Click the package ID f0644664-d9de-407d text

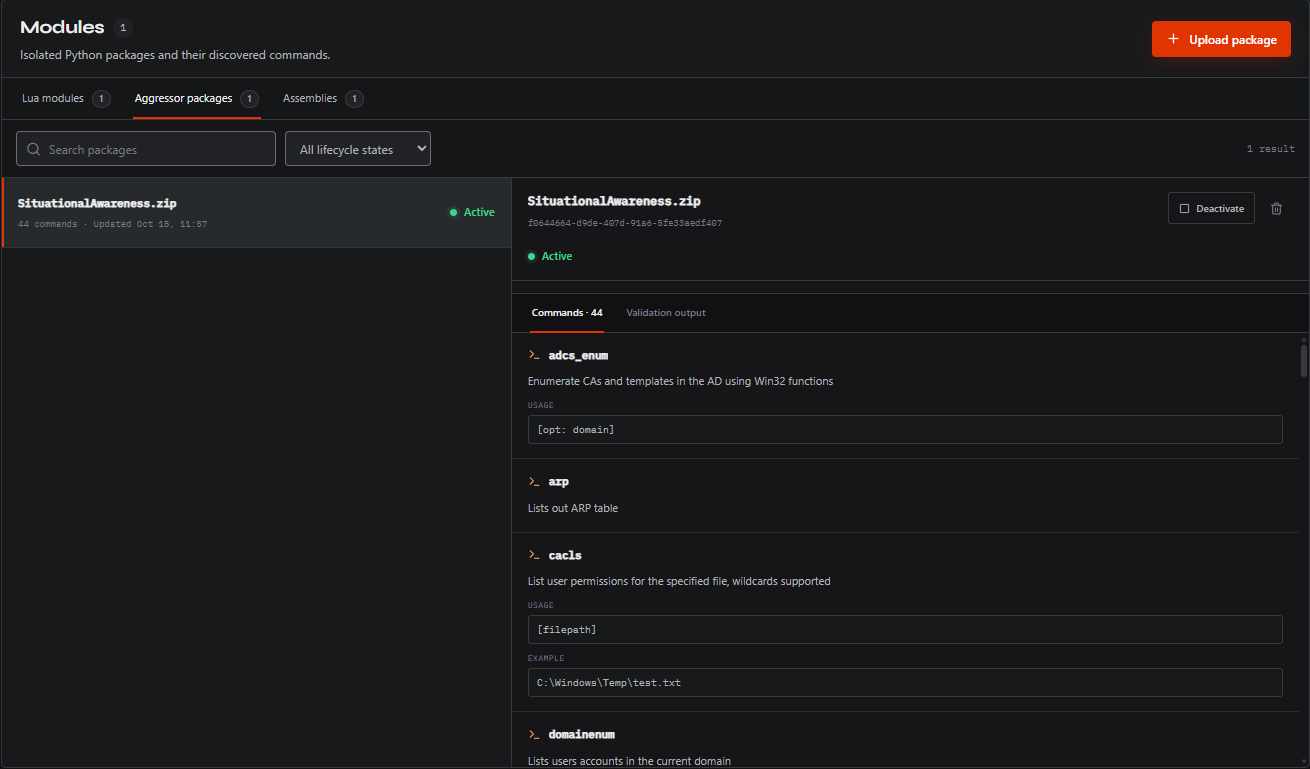(x=625, y=223)
